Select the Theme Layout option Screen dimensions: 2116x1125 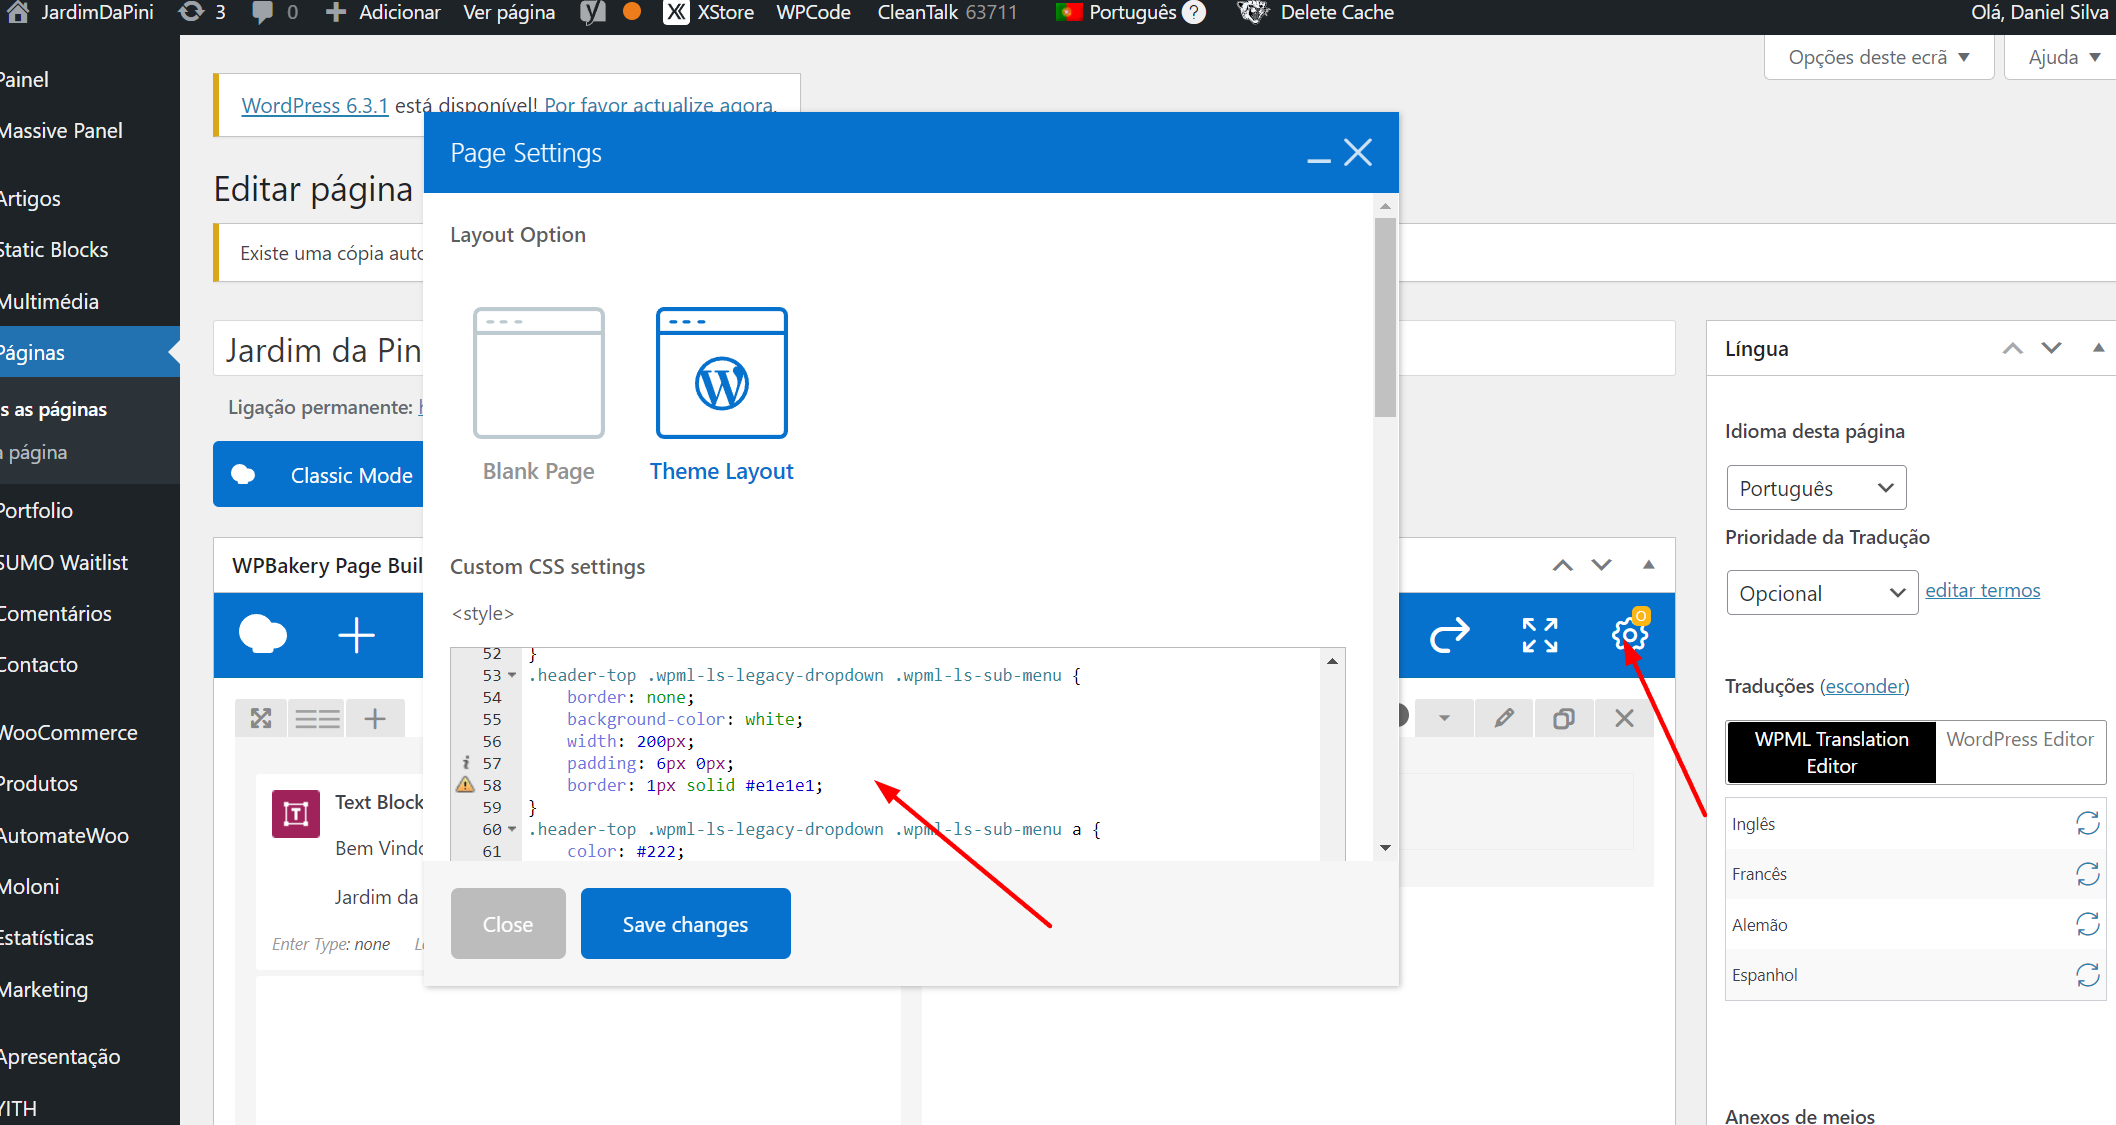pos(721,395)
